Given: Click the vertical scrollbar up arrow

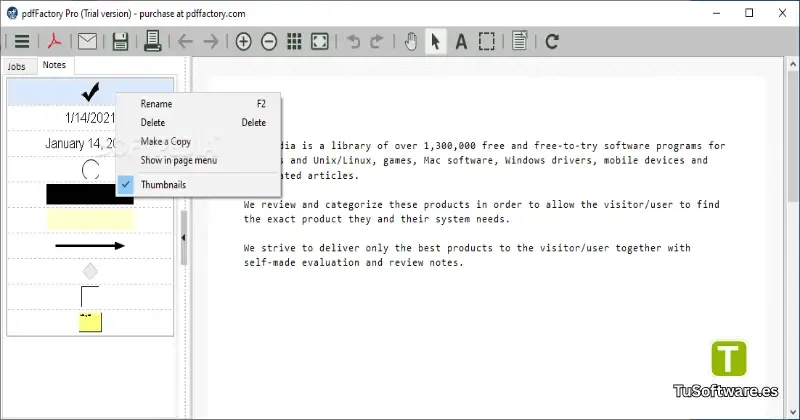Looking at the screenshot, I should (x=793, y=64).
